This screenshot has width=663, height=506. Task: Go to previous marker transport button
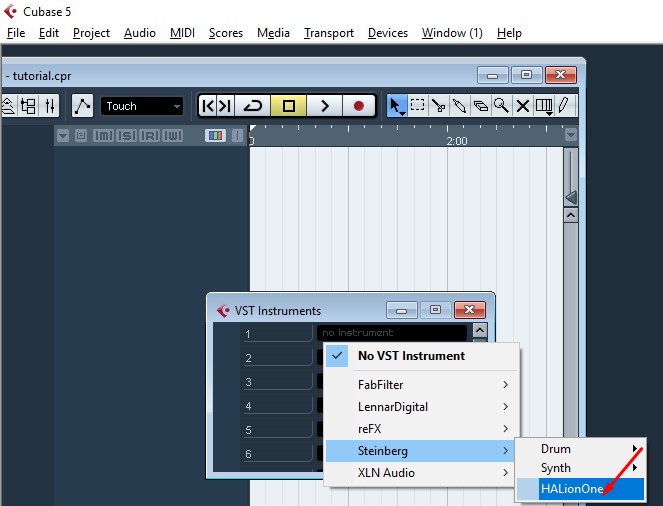point(208,106)
